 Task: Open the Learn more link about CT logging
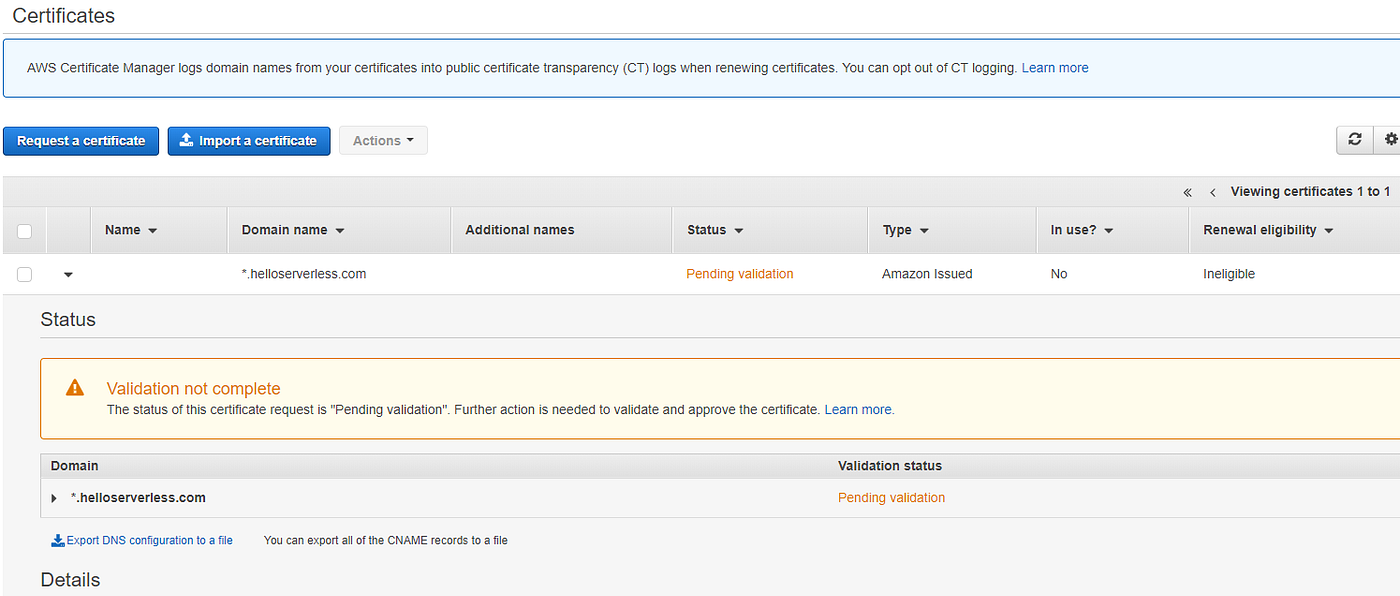[1054, 67]
